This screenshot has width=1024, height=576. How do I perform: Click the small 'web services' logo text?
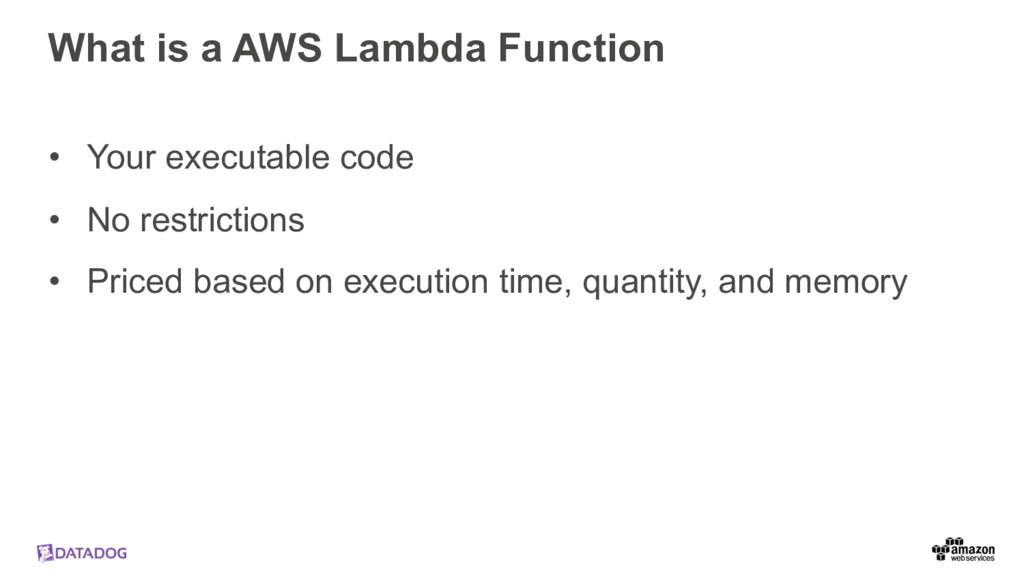[972, 559]
